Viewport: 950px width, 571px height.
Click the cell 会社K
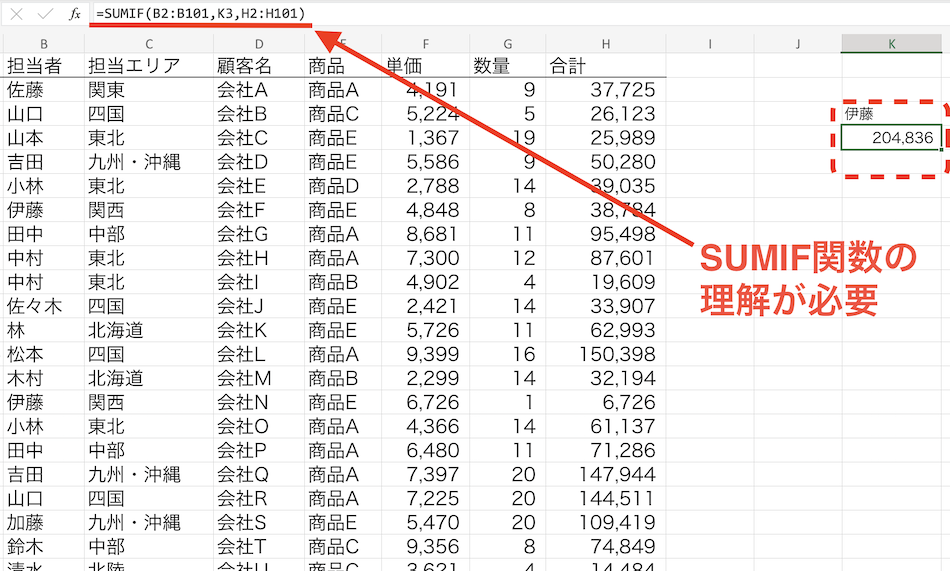259,330
